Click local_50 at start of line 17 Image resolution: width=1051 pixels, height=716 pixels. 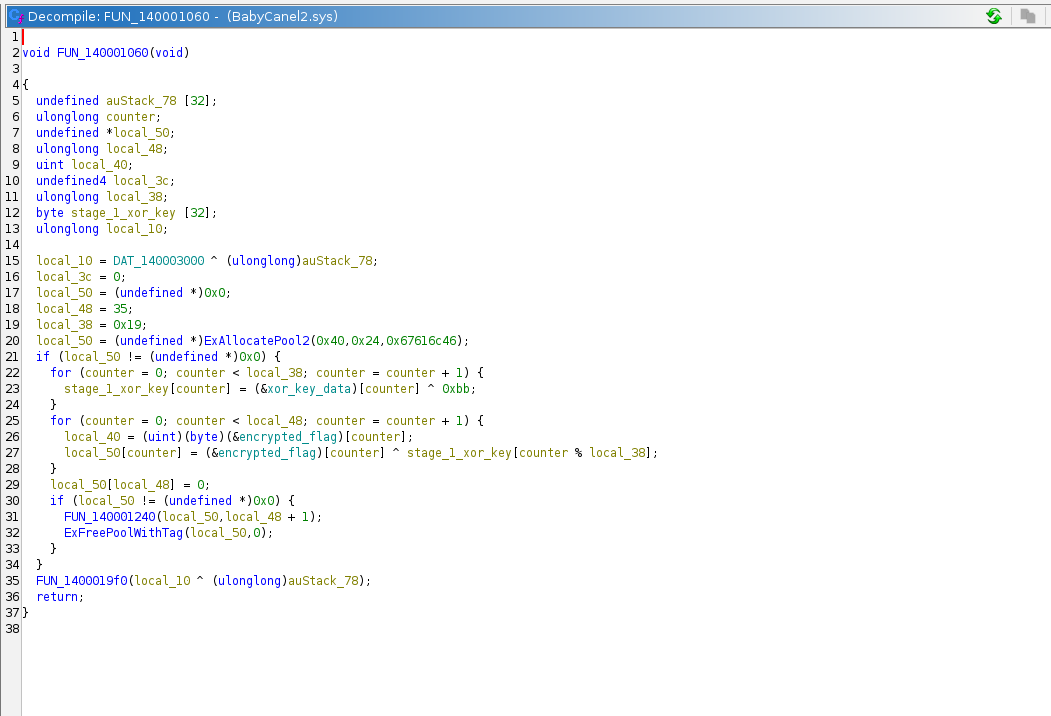click(64, 293)
